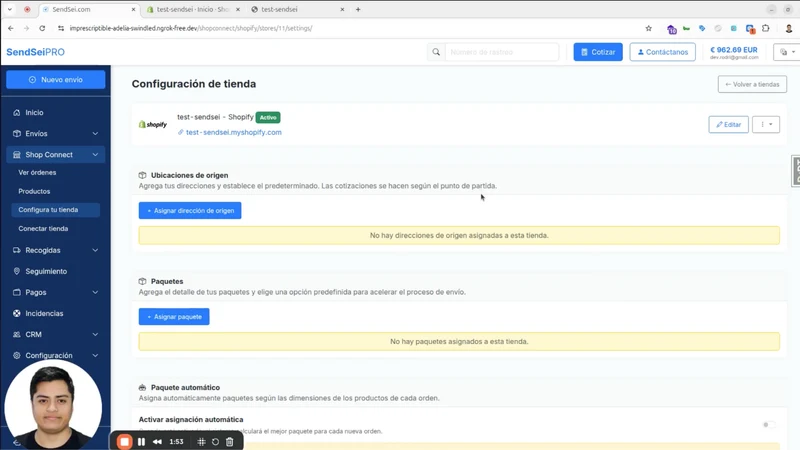Click Asignar dirección de origen button
Screen dimensions: 800x450
[190, 210]
